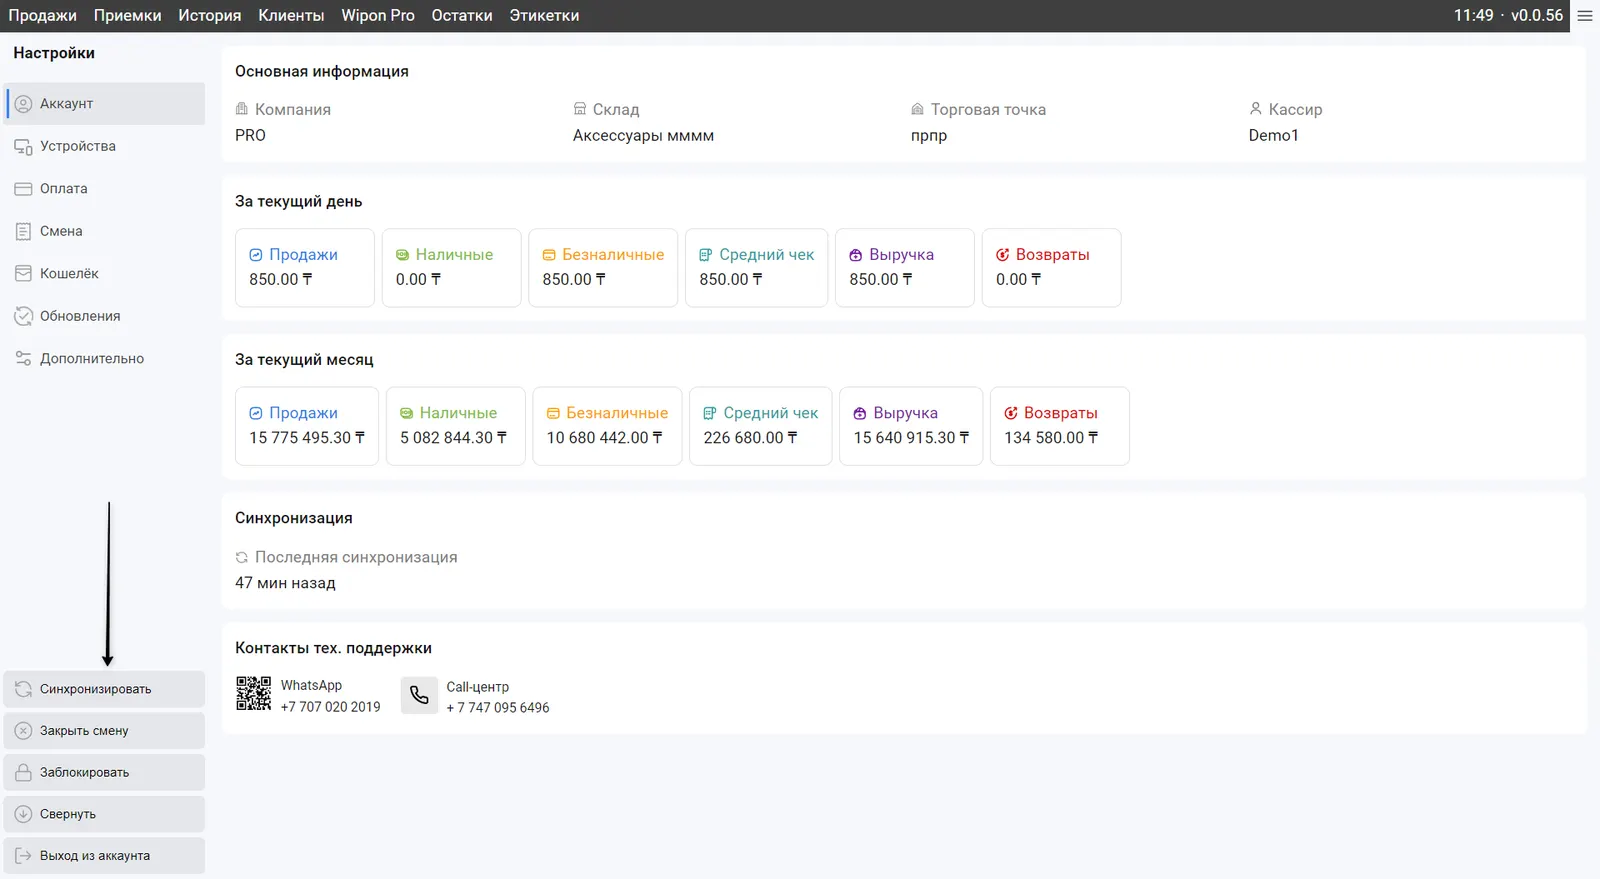Lock the screen with Заблокировать
Screen dimensions: 1600x879
[104, 773]
